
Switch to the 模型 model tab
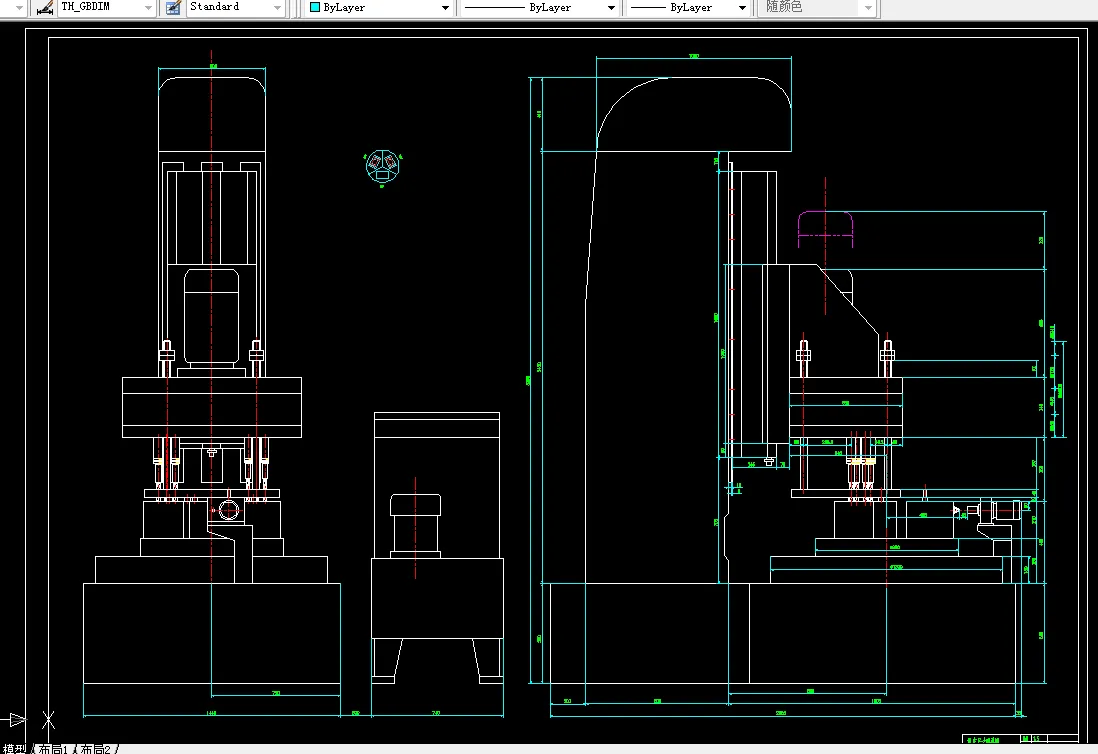(15, 748)
